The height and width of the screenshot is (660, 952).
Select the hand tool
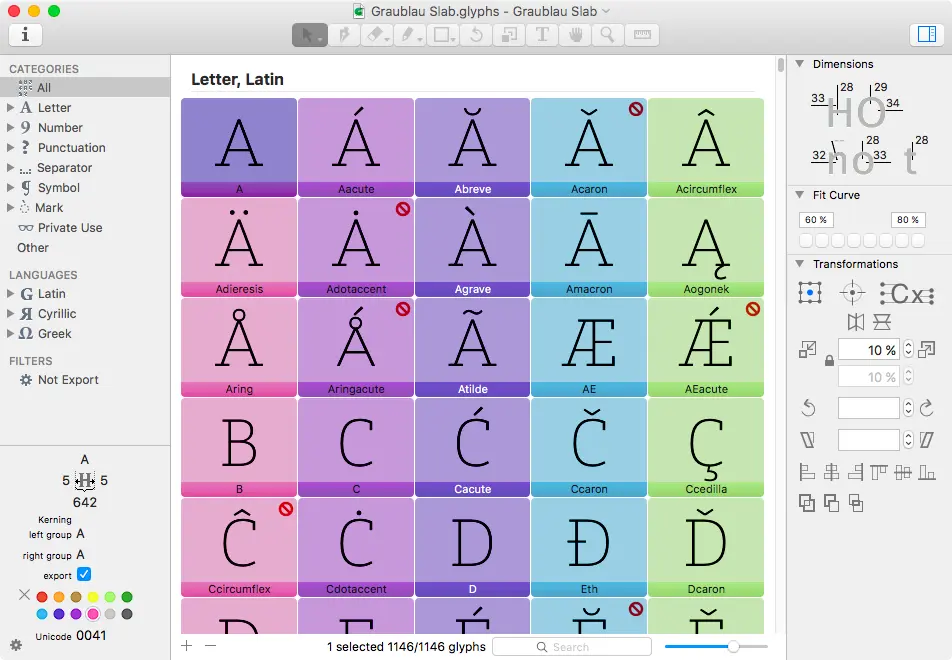coord(575,35)
